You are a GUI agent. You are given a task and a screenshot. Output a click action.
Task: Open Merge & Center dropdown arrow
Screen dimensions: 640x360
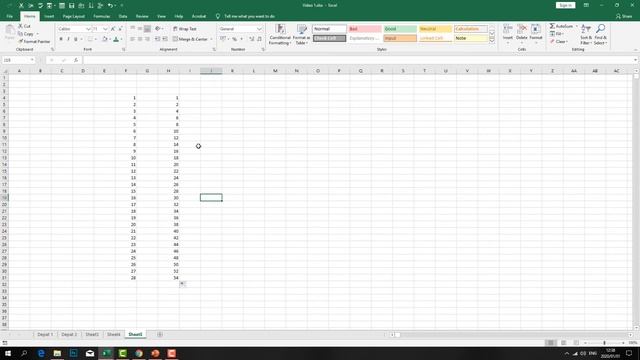coord(211,39)
